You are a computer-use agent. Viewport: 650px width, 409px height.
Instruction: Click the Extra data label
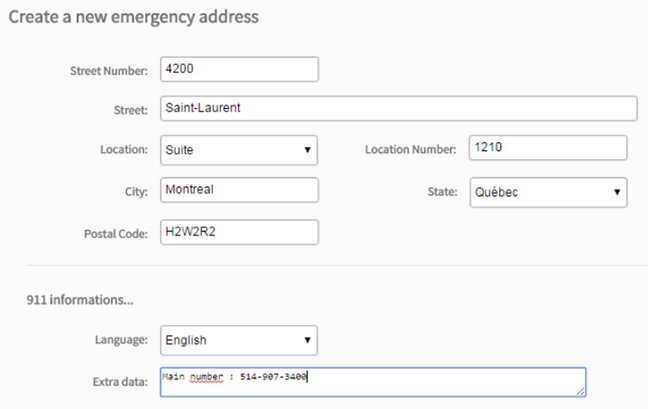[120, 382]
